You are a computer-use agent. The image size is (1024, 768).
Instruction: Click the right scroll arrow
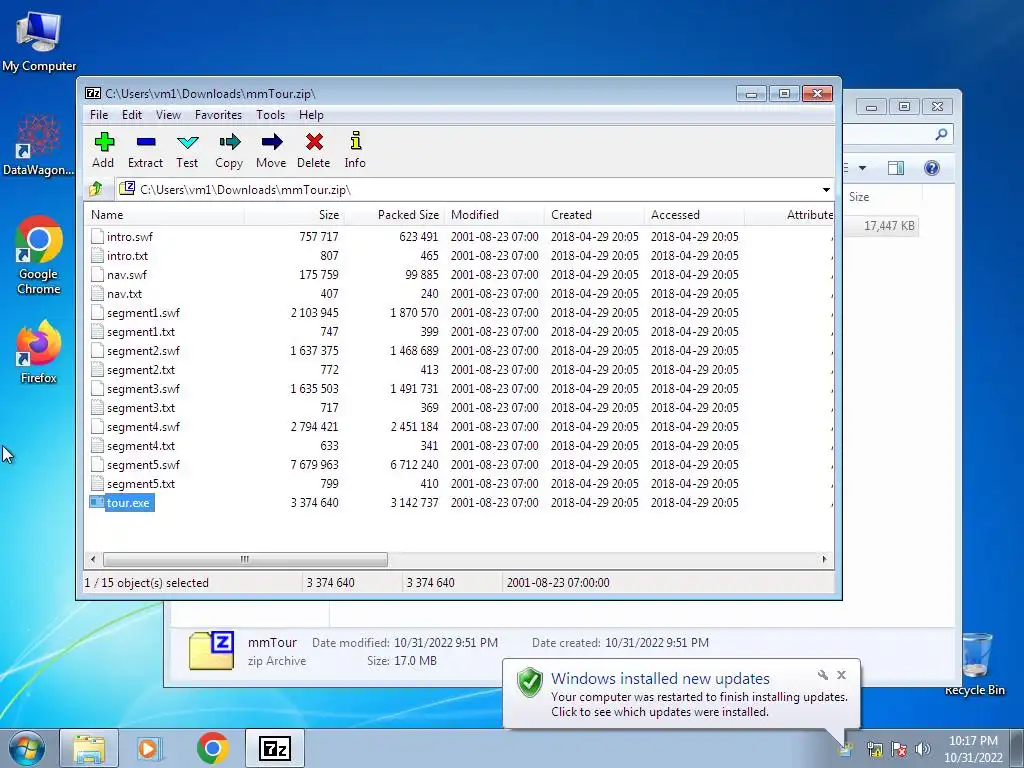824,559
